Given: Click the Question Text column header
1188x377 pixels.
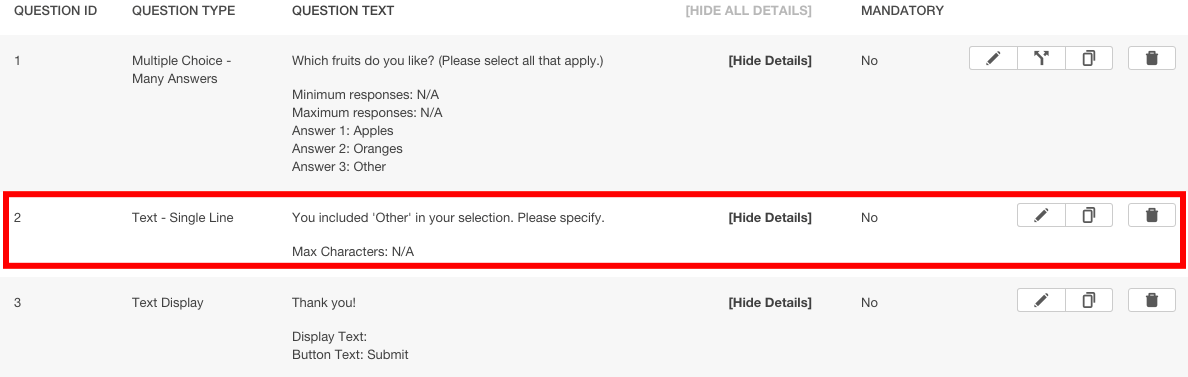Looking at the screenshot, I should [342, 11].
